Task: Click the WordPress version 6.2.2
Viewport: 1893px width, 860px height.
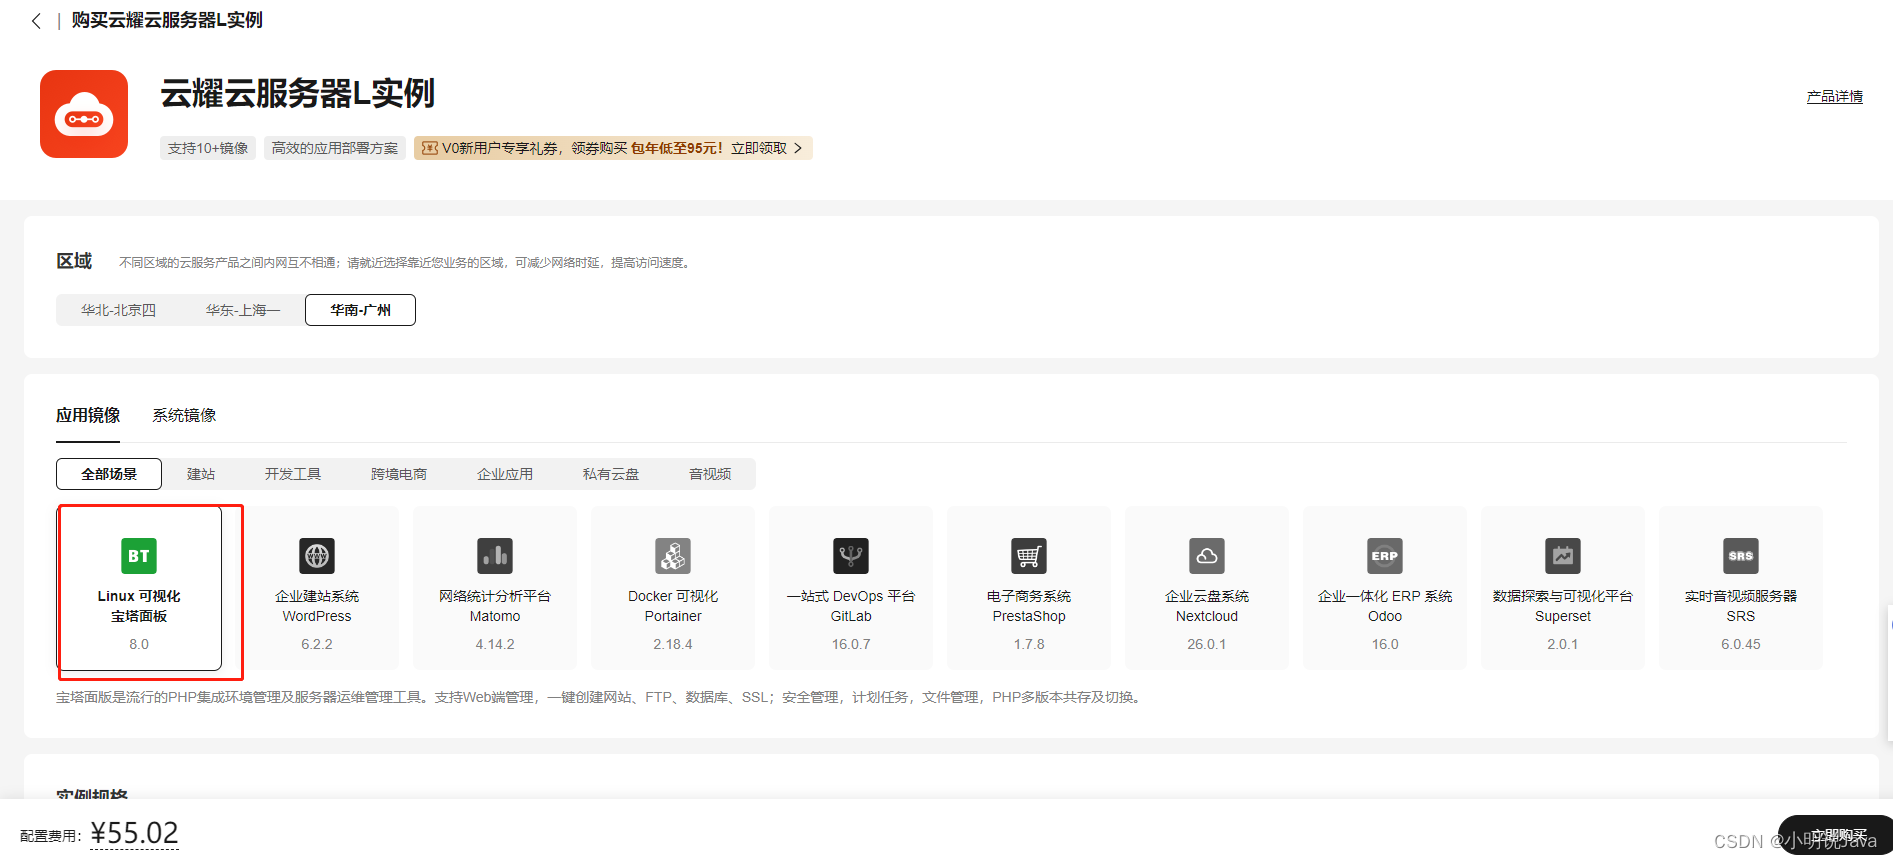Action: 317,644
